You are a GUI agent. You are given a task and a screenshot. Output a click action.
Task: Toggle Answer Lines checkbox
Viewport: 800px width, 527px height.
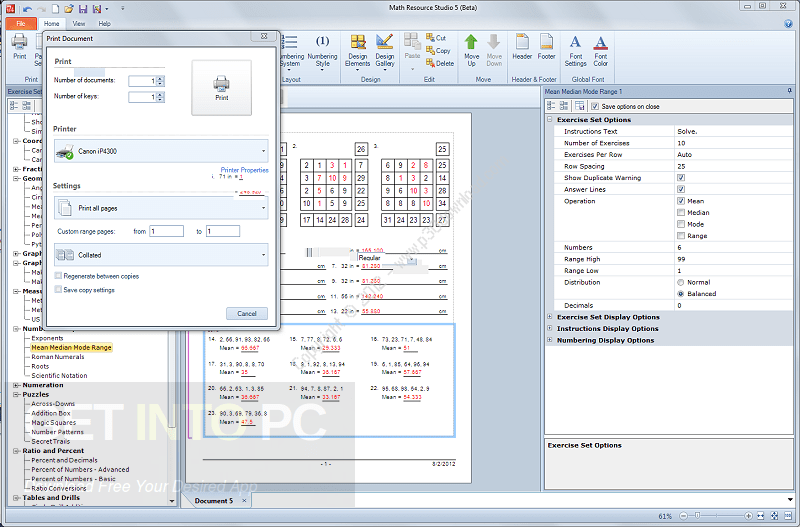[681, 189]
